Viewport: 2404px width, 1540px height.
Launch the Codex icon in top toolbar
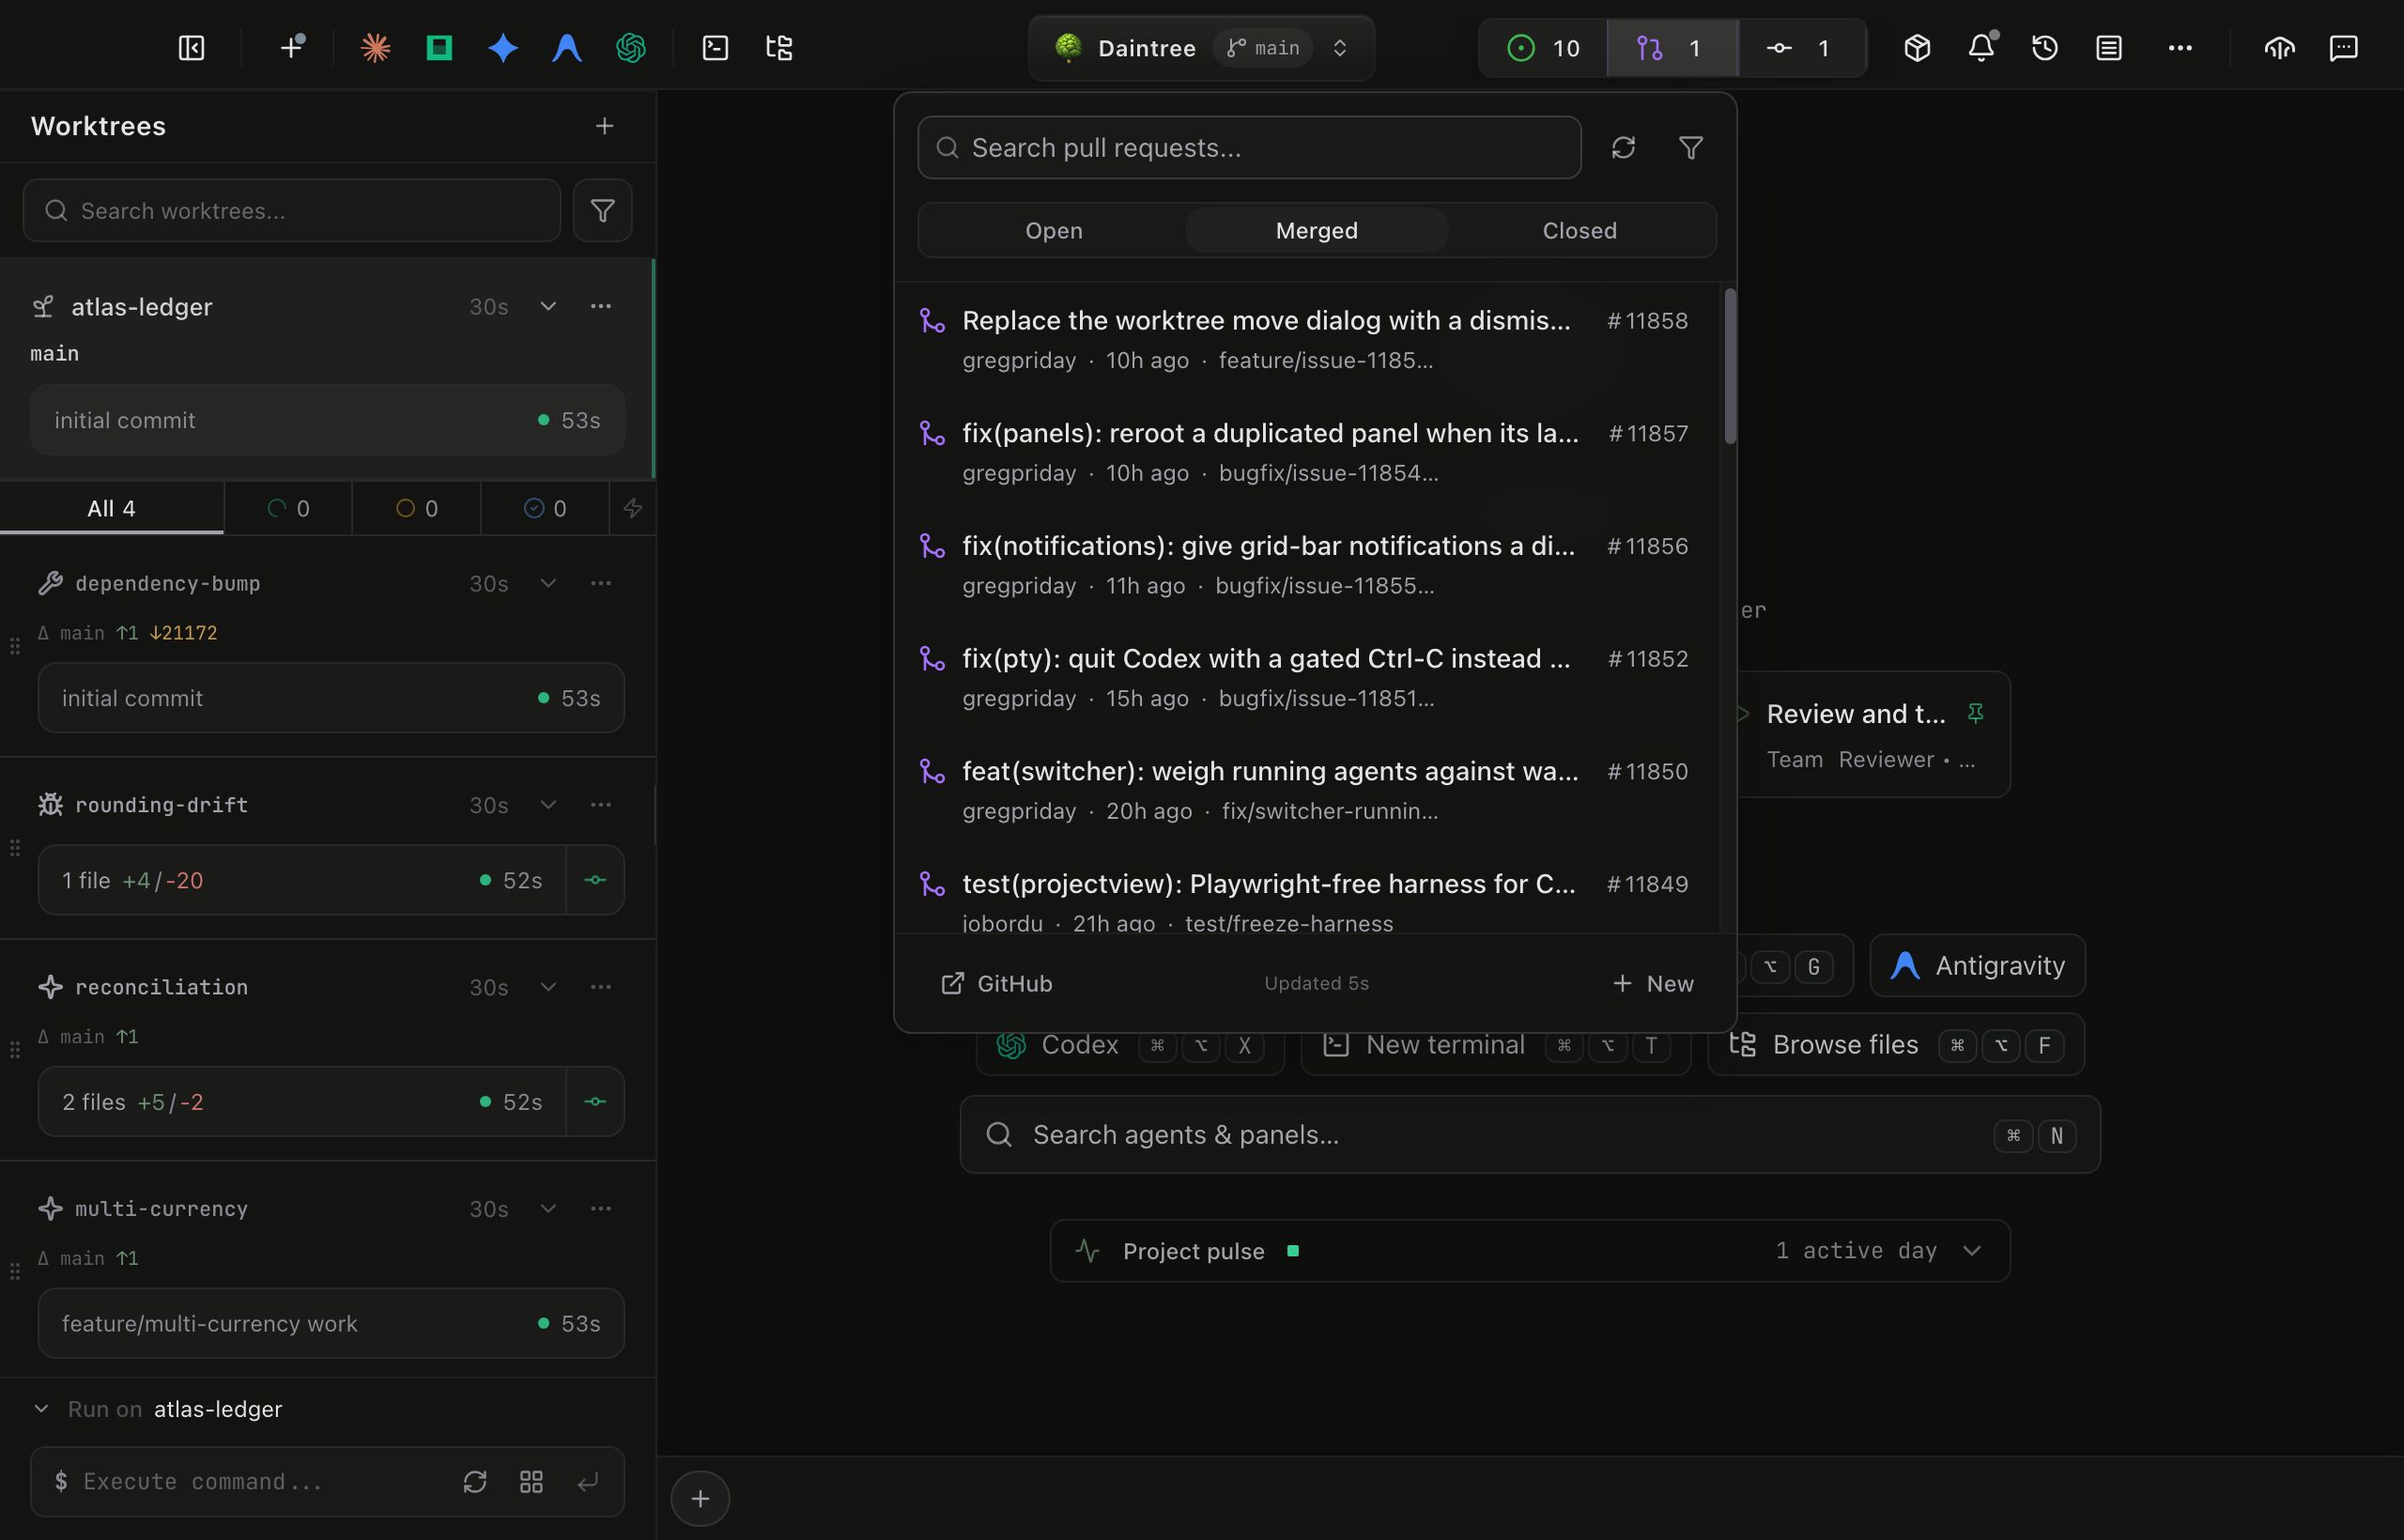point(631,48)
